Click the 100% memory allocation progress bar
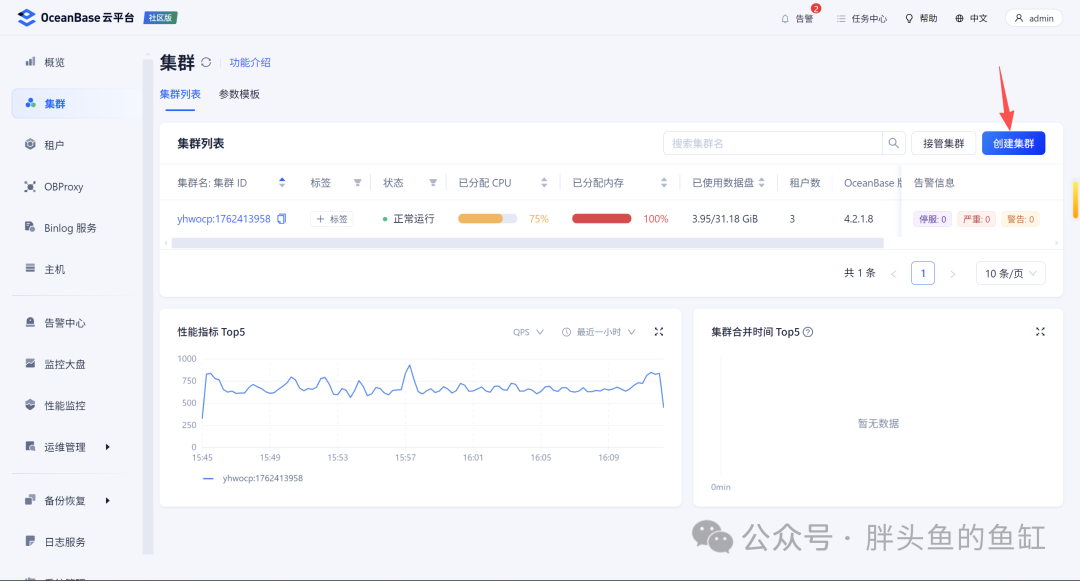The image size is (1080, 581). 601,219
